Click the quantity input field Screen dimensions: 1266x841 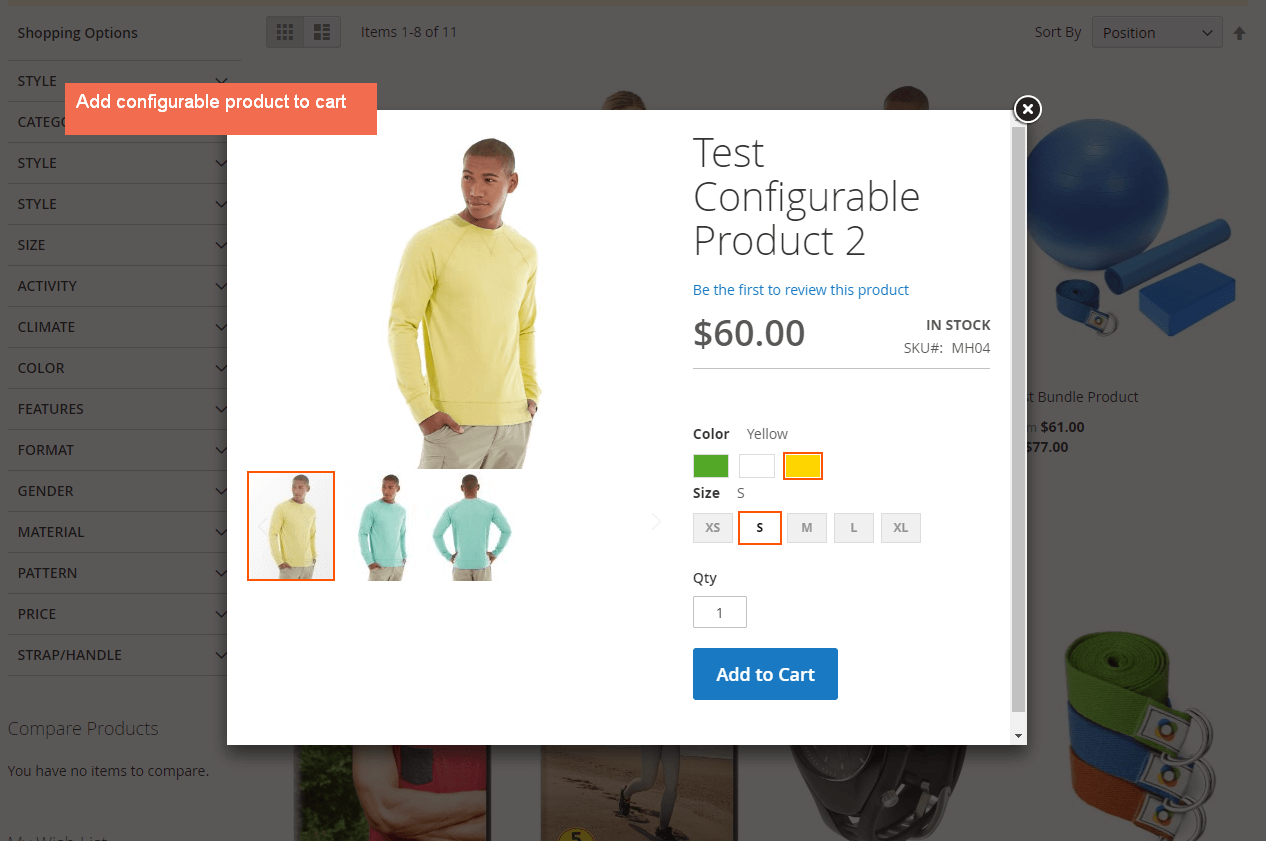tap(720, 612)
